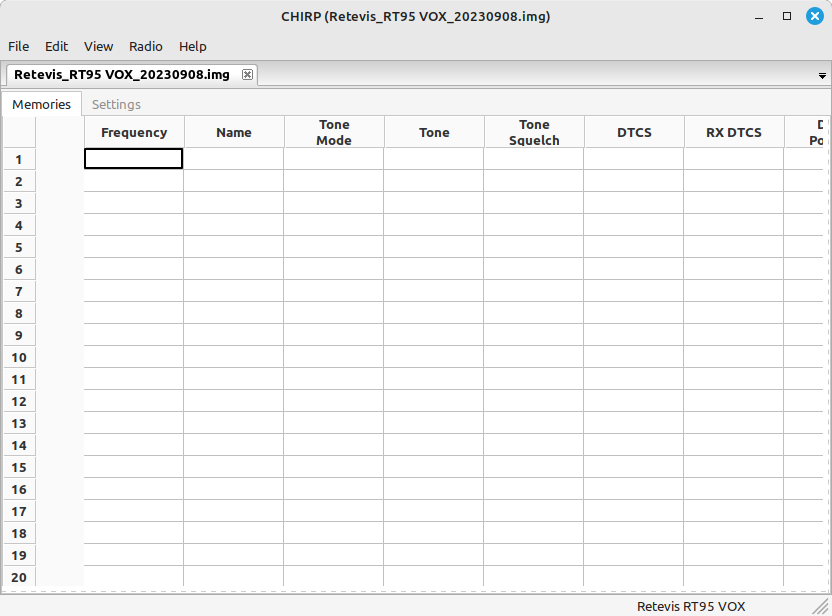
Task: Click the Tone column header
Action: click(x=434, y=132)
